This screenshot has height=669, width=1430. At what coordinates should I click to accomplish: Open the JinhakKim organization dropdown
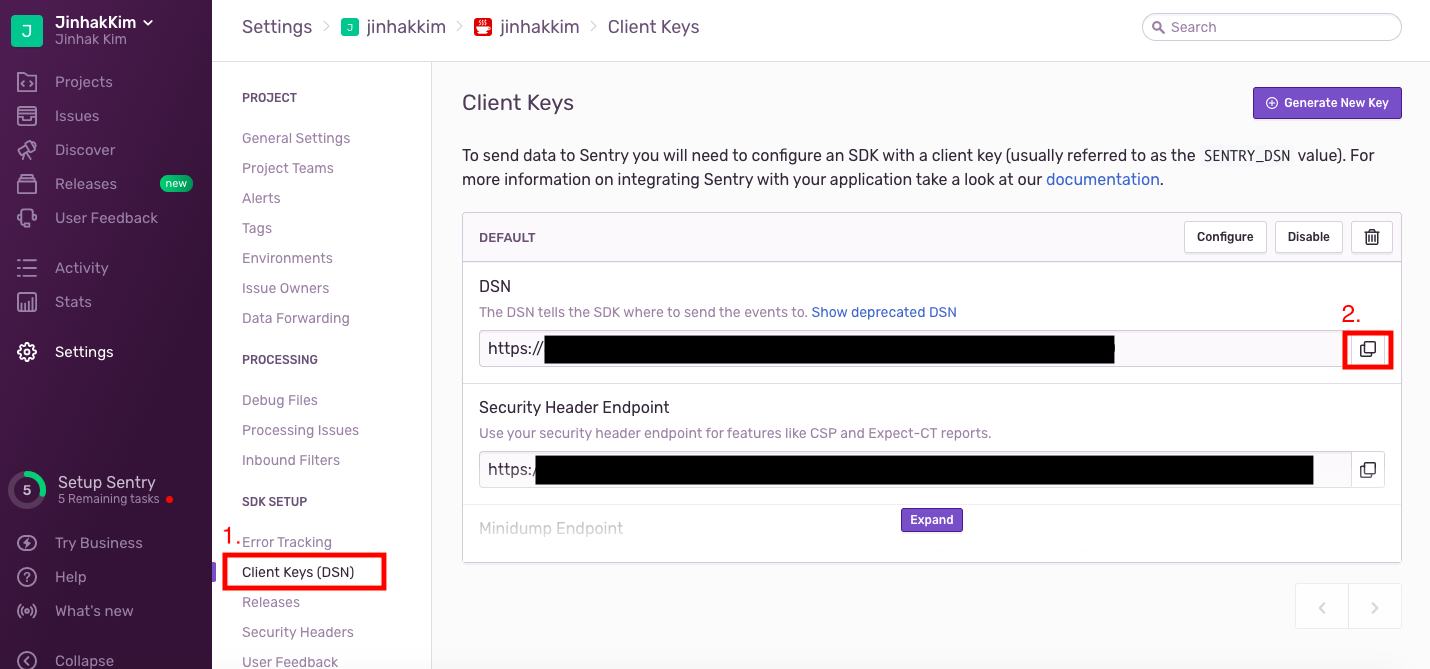point(105,22)
